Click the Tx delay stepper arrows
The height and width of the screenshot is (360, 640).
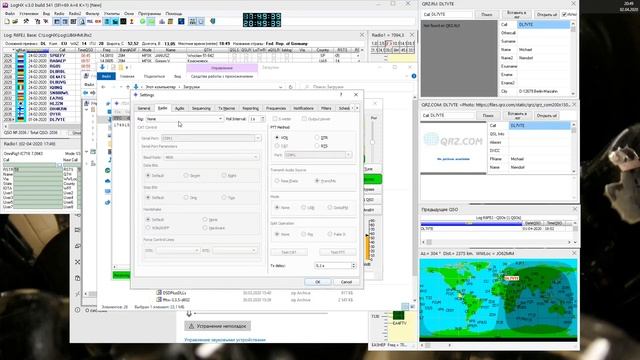coord(353,266)
